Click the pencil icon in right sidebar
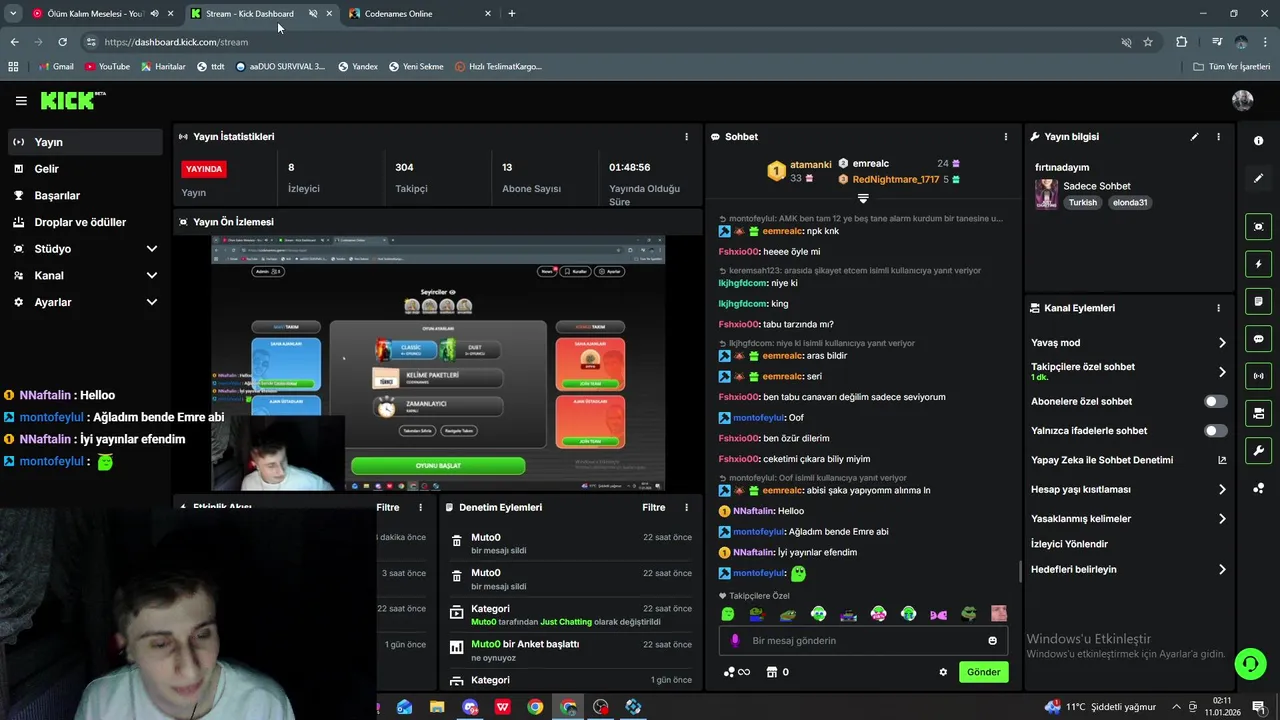Viewport: 1280px width, 720px height. coord(1258,178)
